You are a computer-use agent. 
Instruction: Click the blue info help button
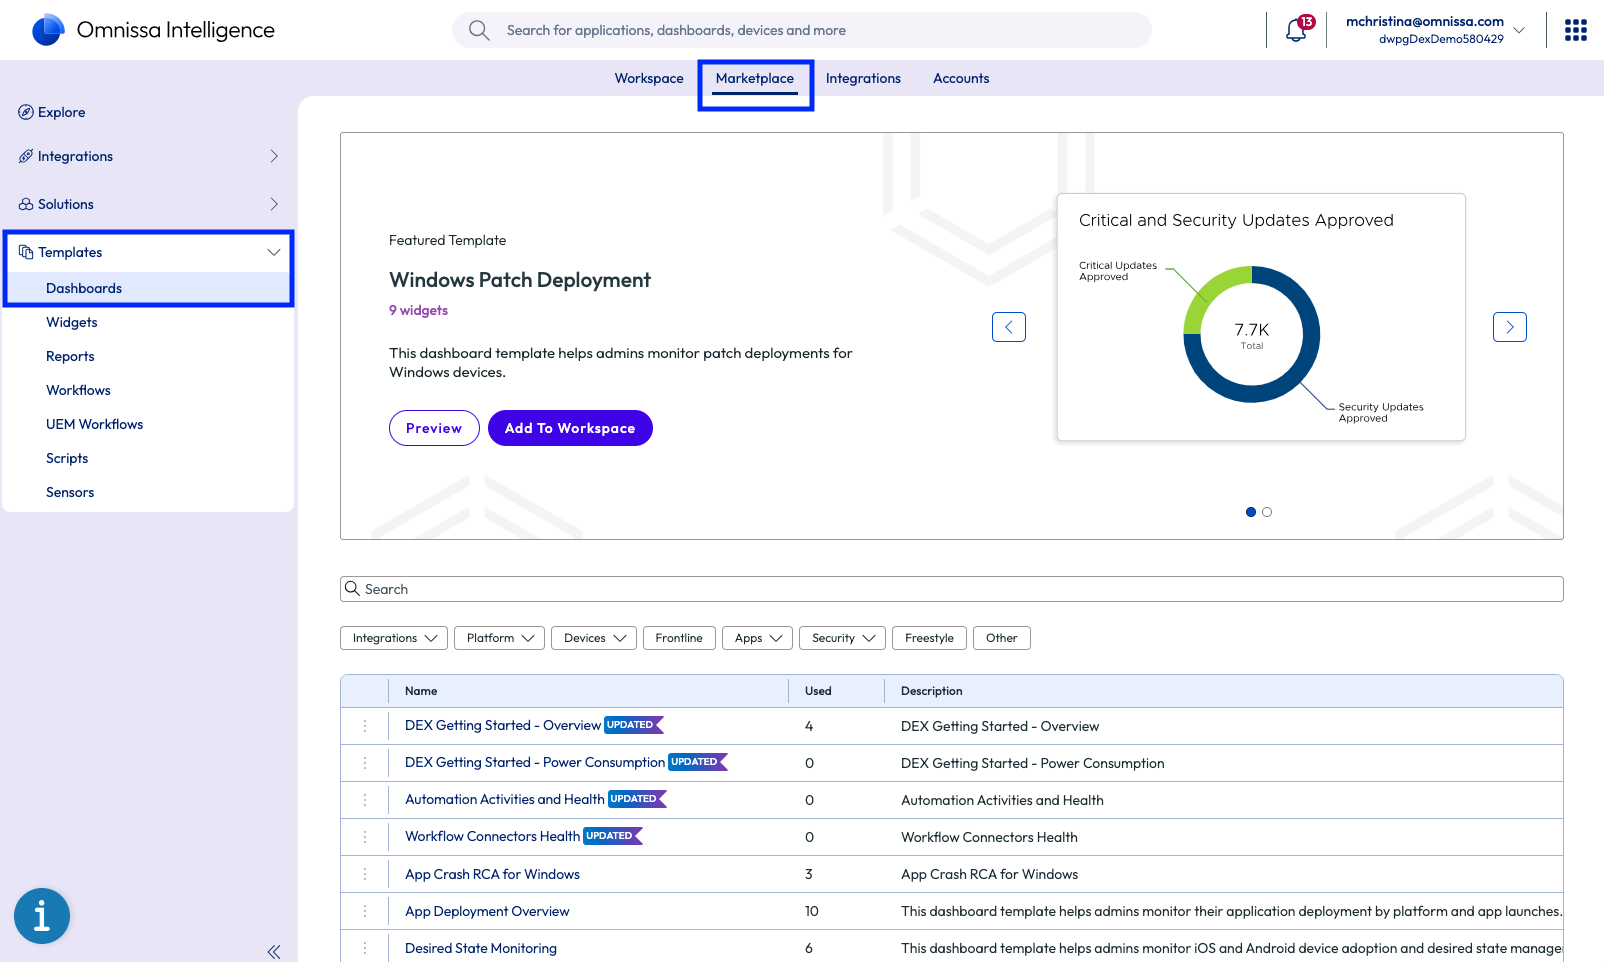pyautogui.click(x=42, y=915)
